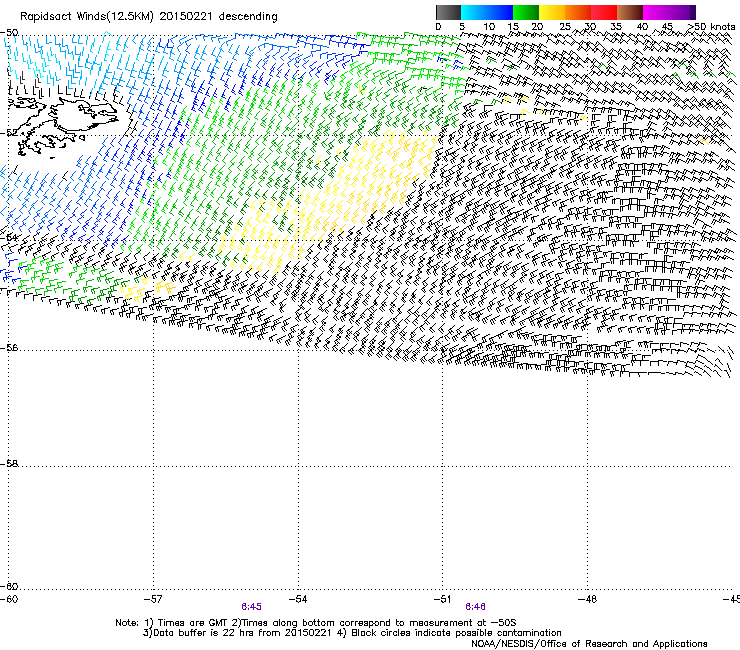
Task: Click the '40' label under the legend
Action: 642,27
